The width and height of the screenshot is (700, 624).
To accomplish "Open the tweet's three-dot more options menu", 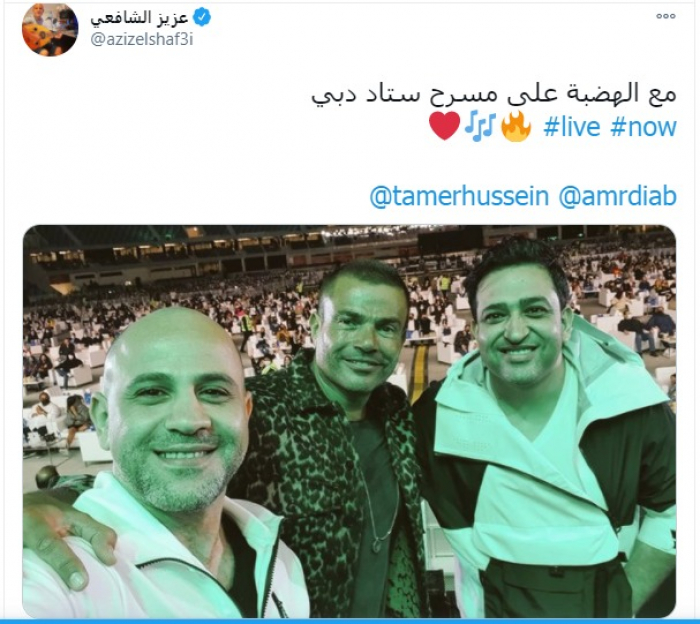I will coord(665,16).
